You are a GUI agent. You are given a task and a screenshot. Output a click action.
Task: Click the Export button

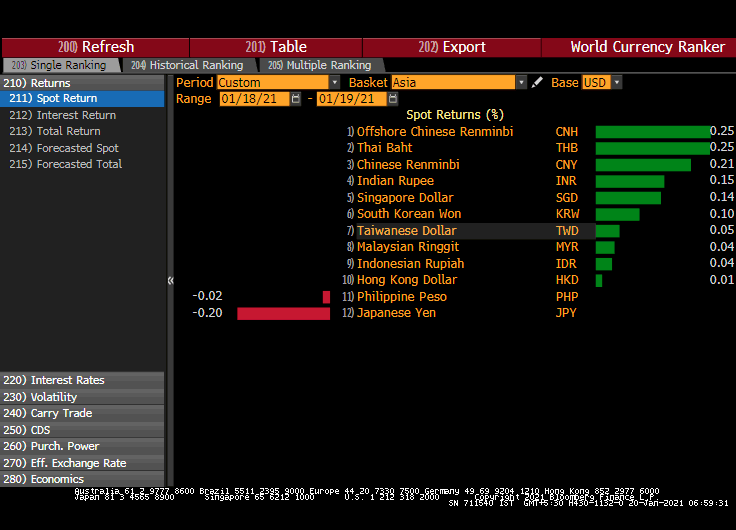coord(452,47)
